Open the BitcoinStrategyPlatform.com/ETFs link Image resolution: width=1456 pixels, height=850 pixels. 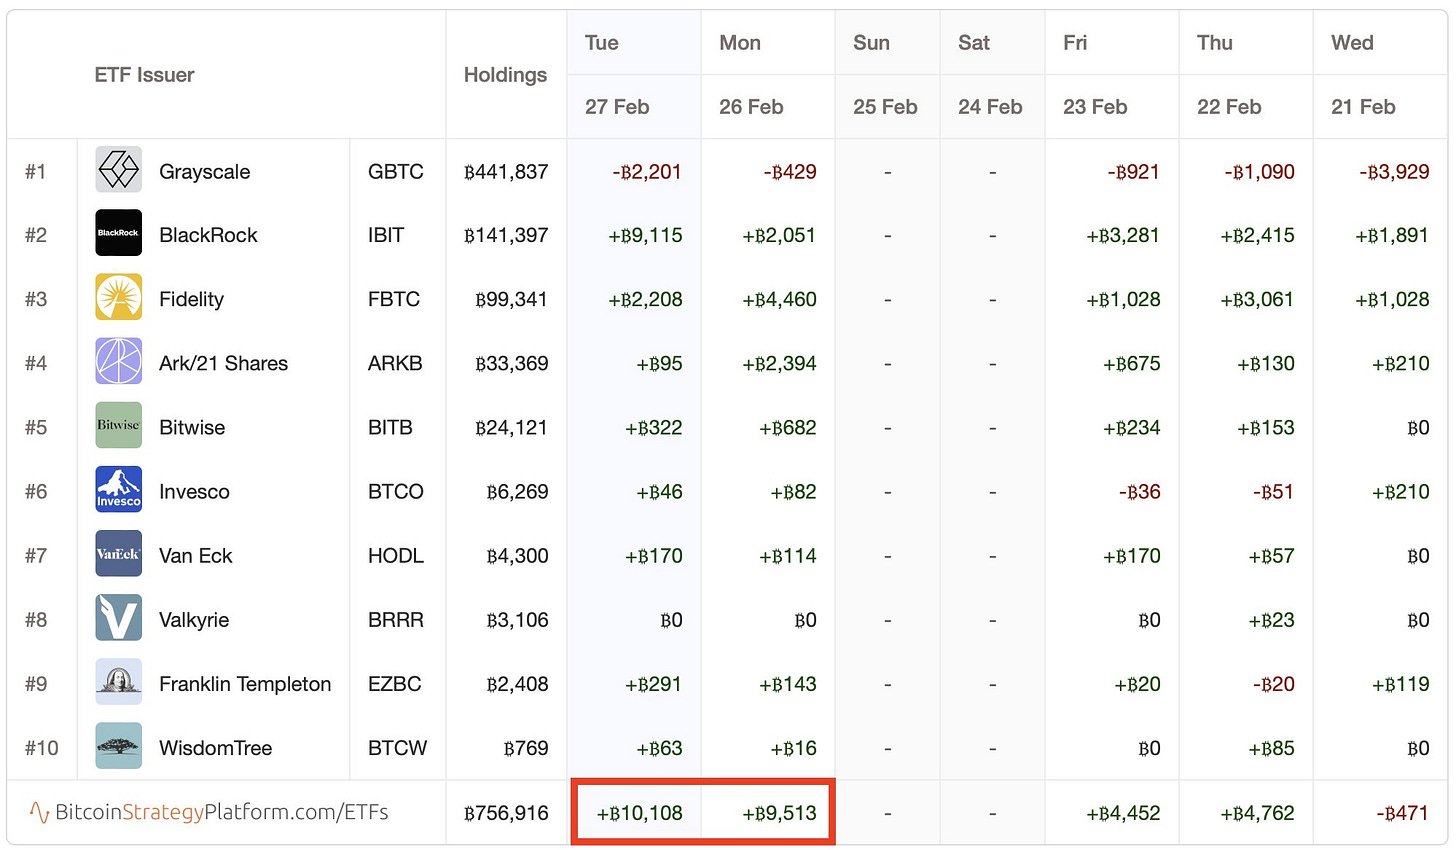coord(208,812)
